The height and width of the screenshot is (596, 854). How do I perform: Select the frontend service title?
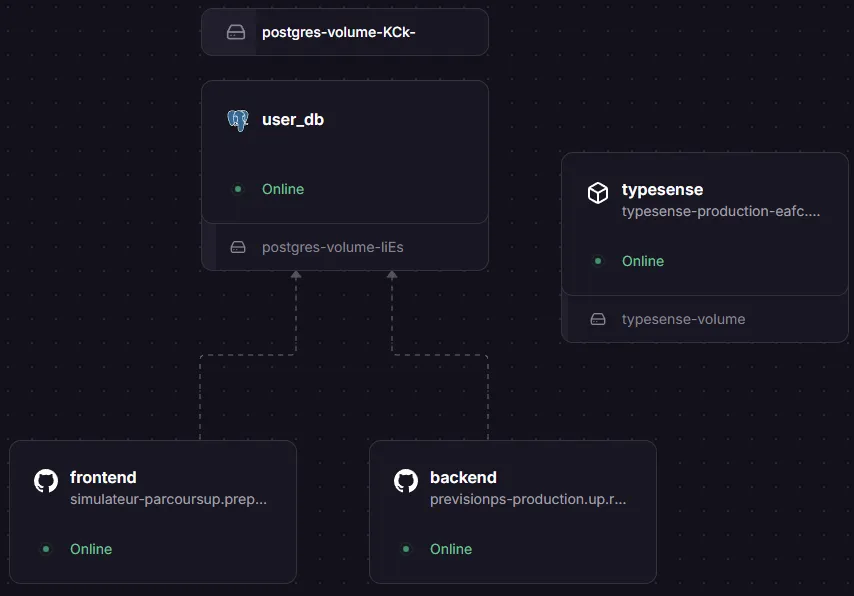pos(103,478)
